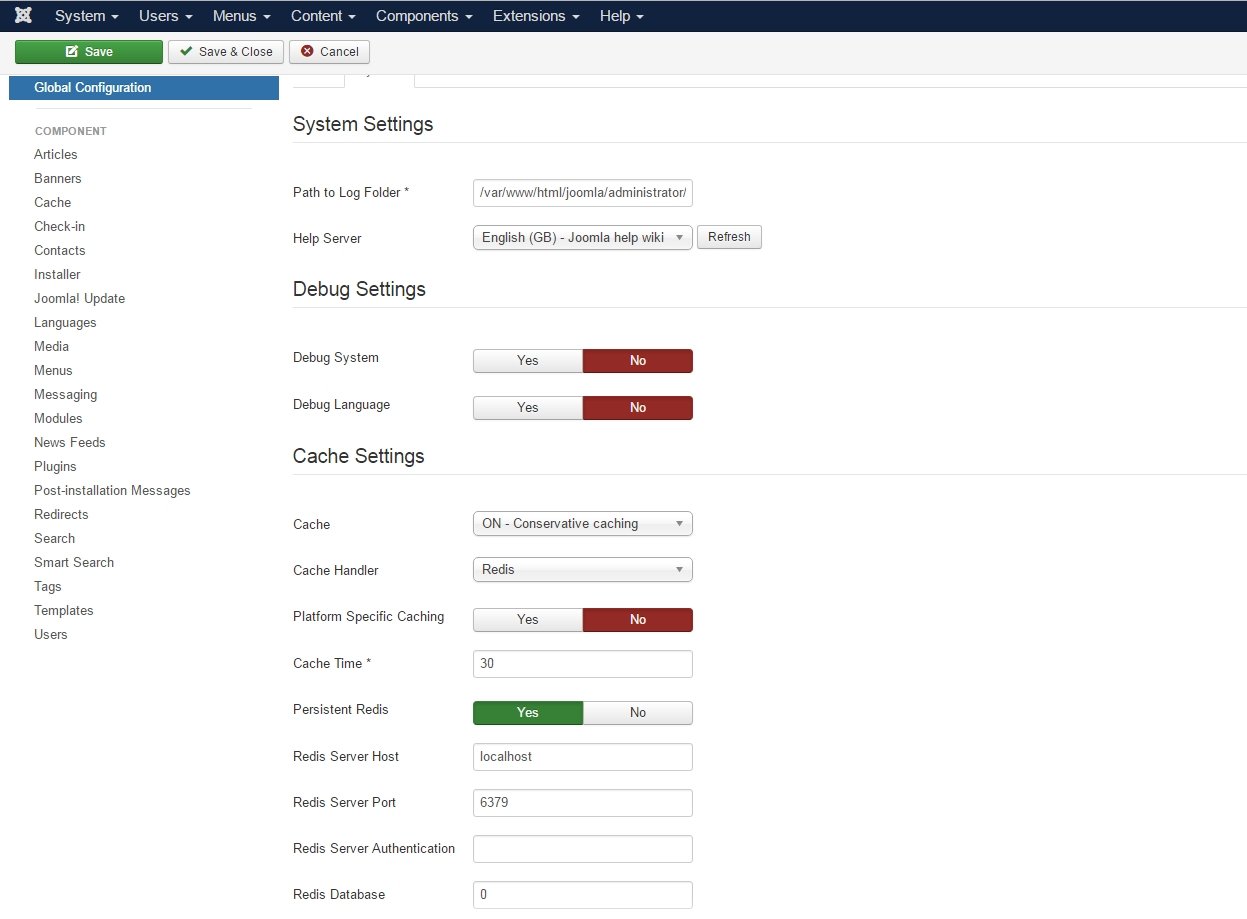Image resolution: width=1247 pixels, height=919 pixels.
Task: Enable Debug Language with Yes
Action: 527,408
